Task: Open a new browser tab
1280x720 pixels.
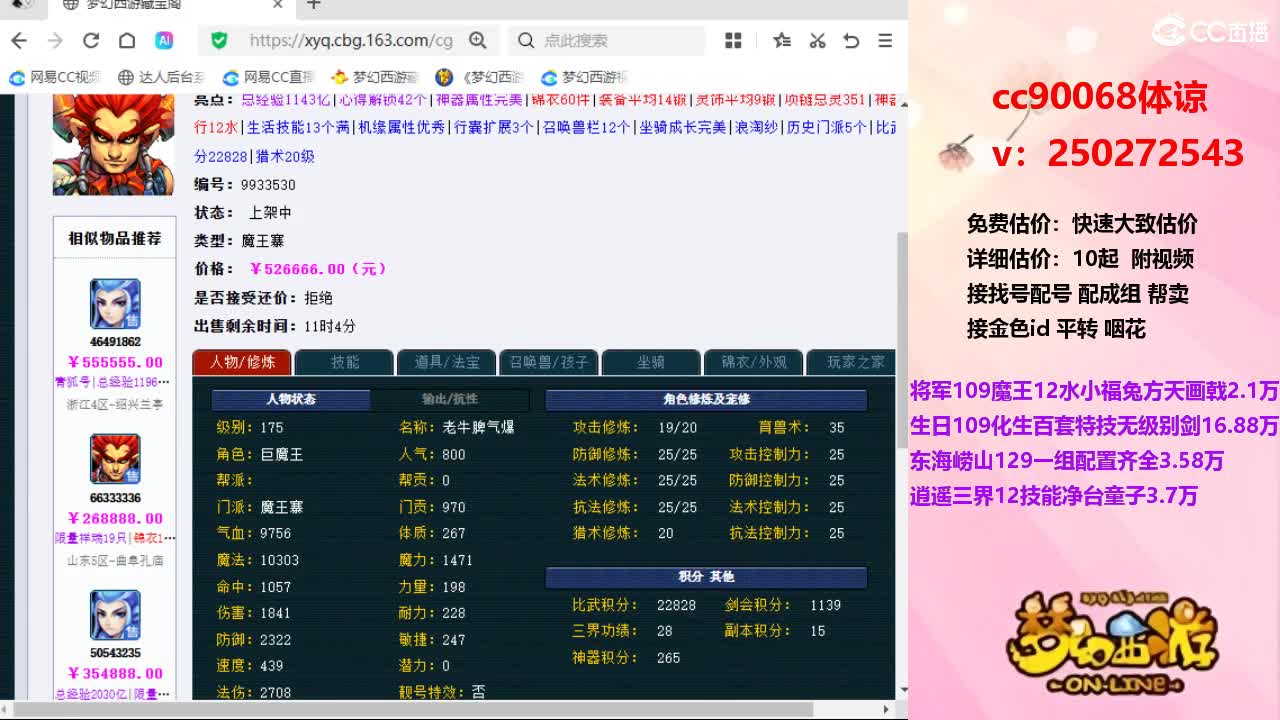Action: (x=314, y=5)
